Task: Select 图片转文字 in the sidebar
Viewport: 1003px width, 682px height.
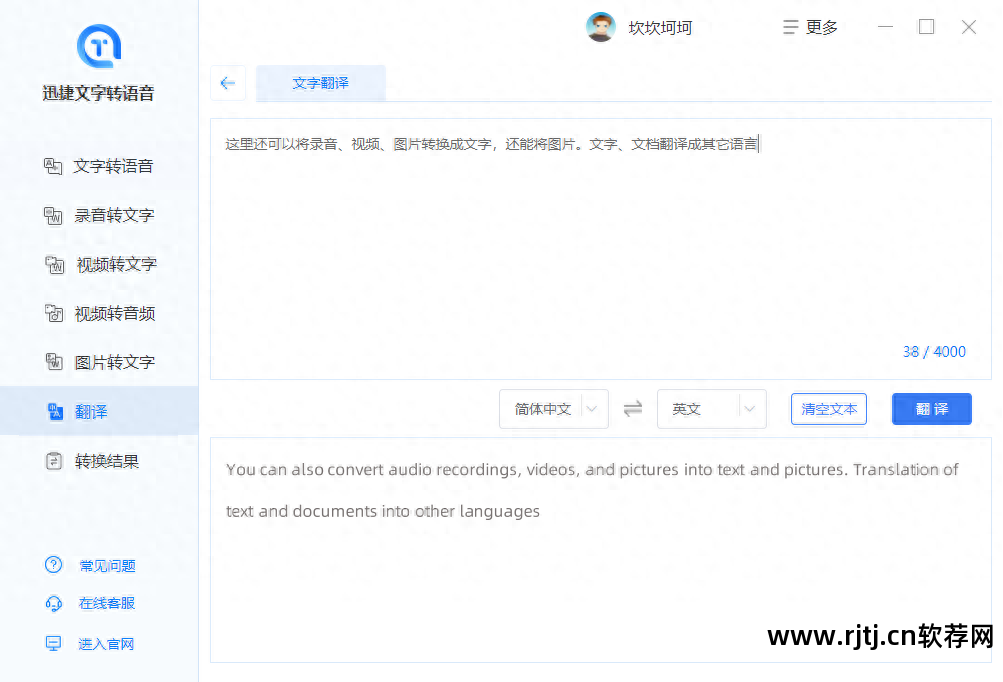Action: tap(100, 362)
